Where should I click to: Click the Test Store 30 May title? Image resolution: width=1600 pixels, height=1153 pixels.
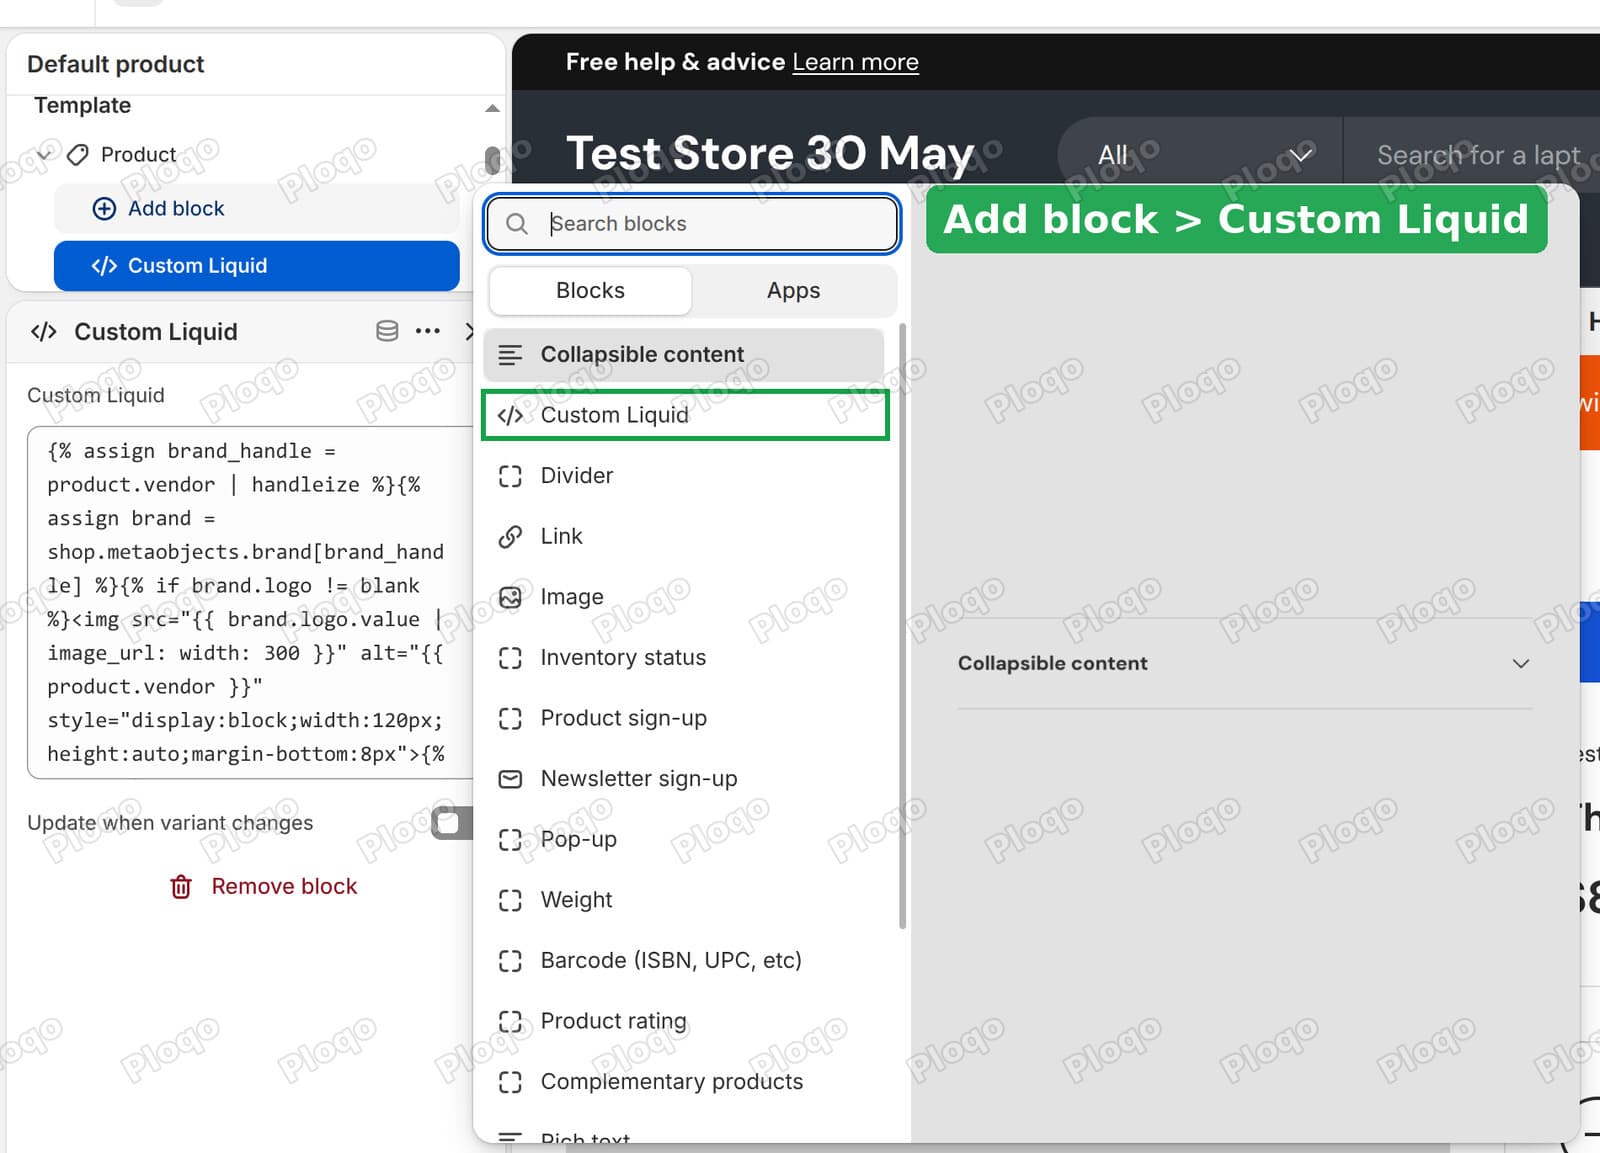tap(770, 154)
